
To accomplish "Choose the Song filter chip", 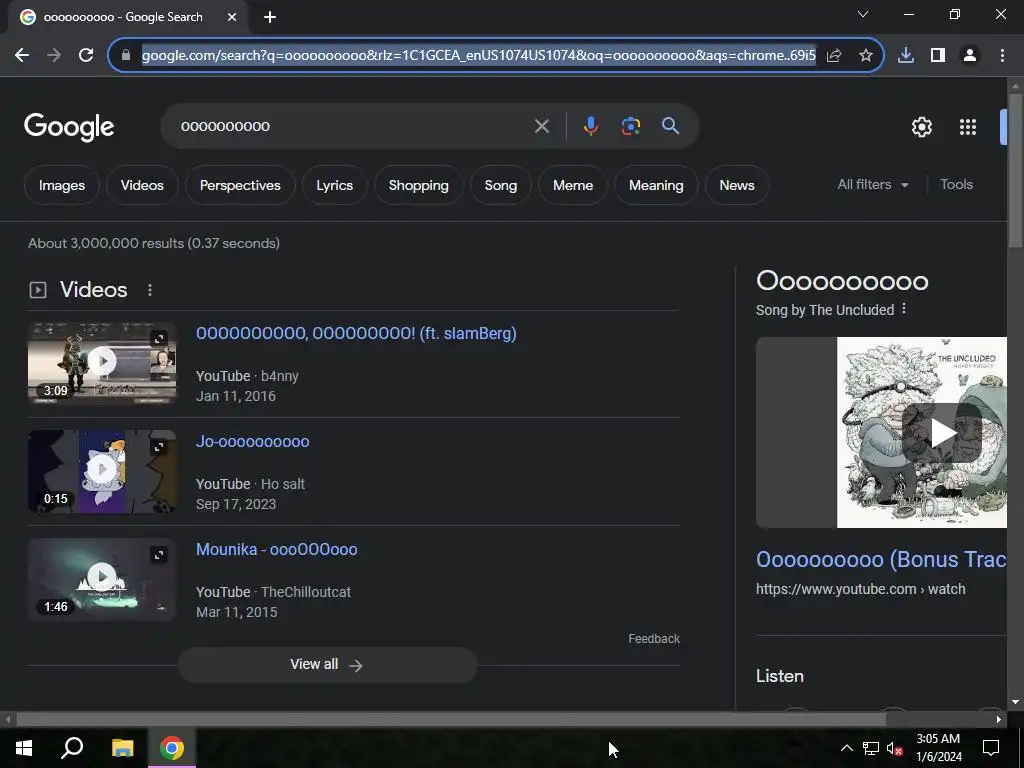I will tap(501, 185).
